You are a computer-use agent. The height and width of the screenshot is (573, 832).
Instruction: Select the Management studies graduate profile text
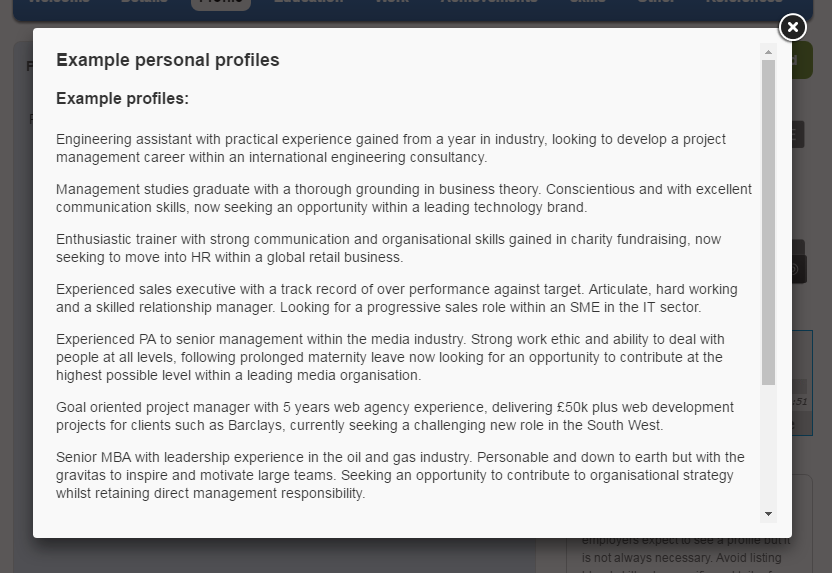coord(404,198)
